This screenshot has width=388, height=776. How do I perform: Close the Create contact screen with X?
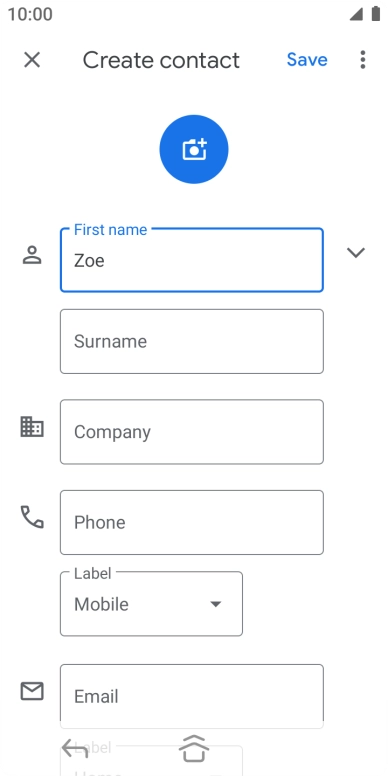[32, 60]
